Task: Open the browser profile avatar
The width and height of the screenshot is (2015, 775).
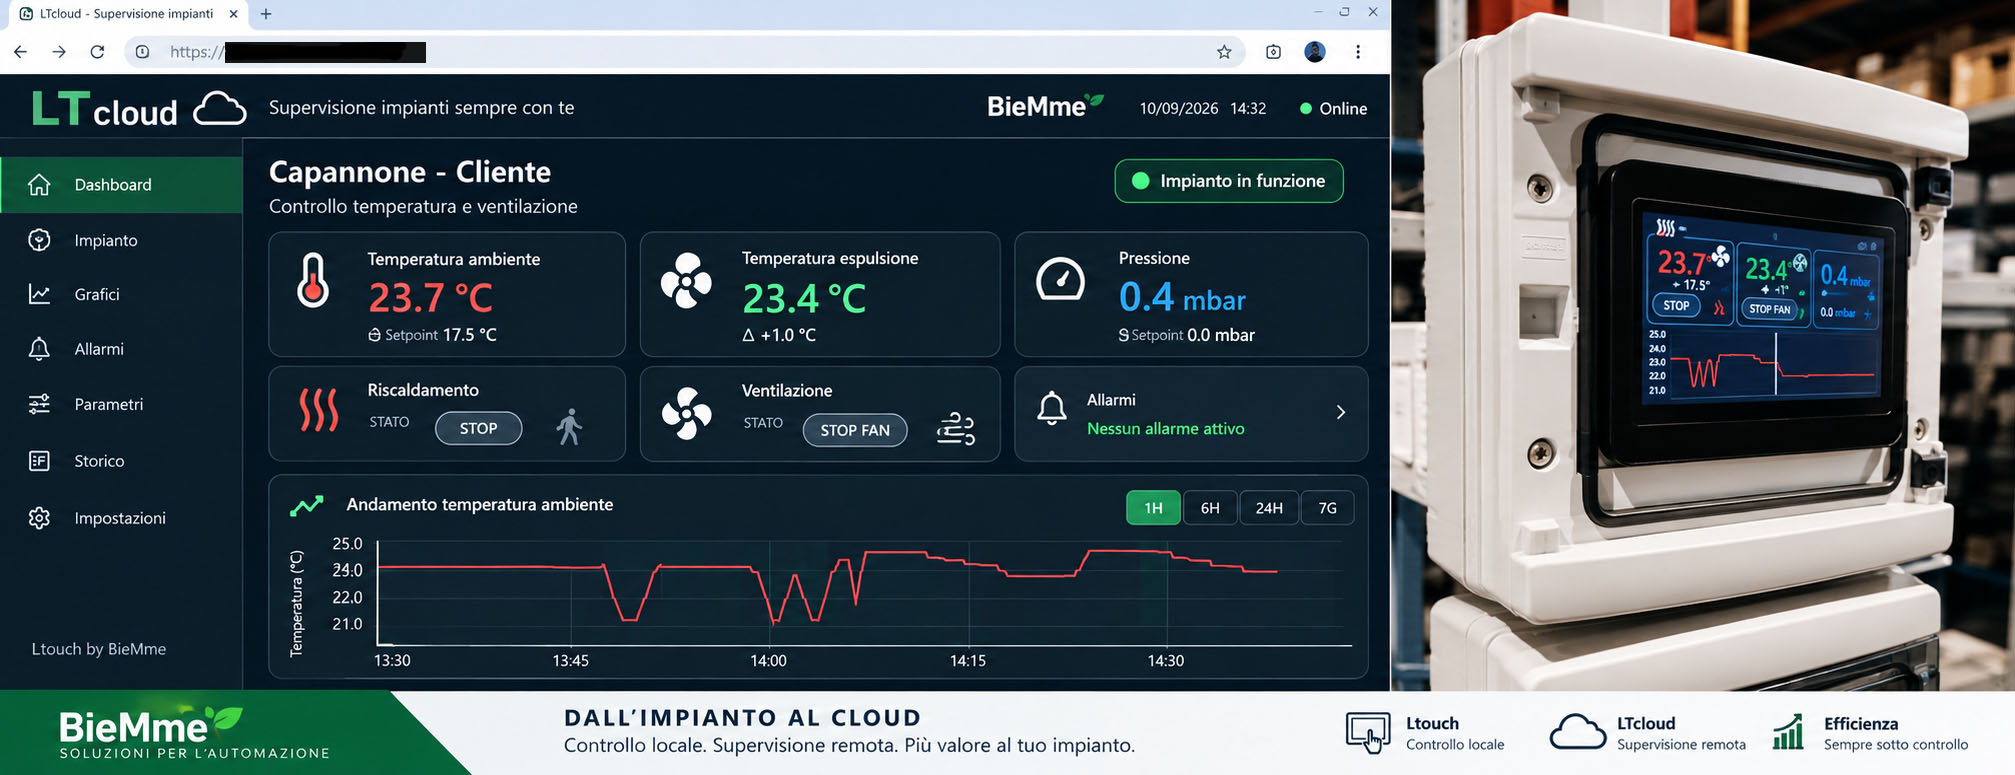Action: pyautogui.click(x=1315, y=52)
